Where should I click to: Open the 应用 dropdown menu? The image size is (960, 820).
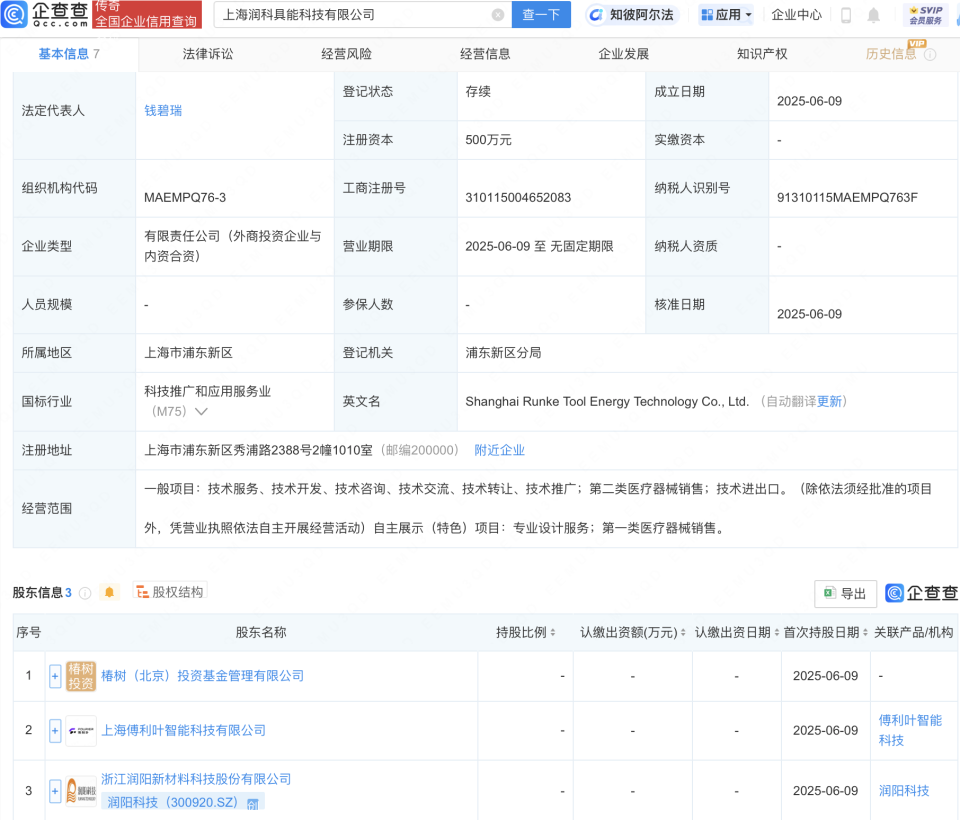pos(726,15)
